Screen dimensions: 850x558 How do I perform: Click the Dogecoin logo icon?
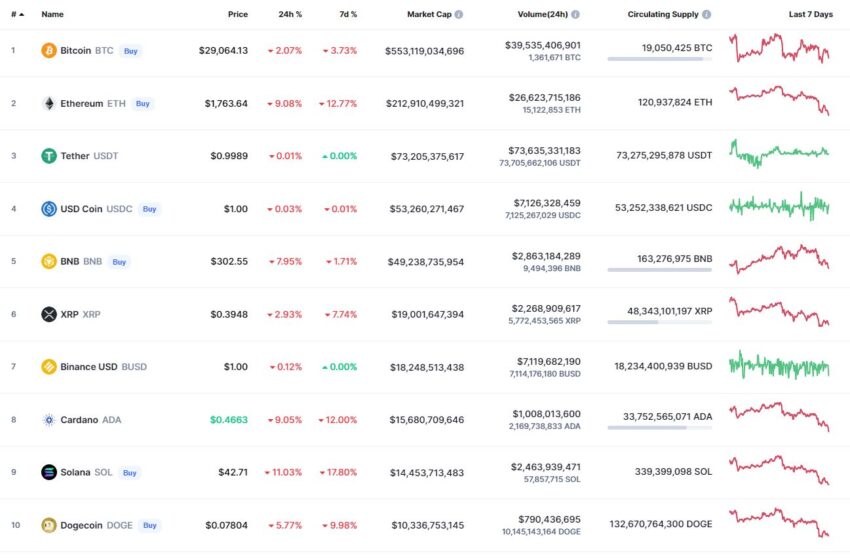pos(49,525)
